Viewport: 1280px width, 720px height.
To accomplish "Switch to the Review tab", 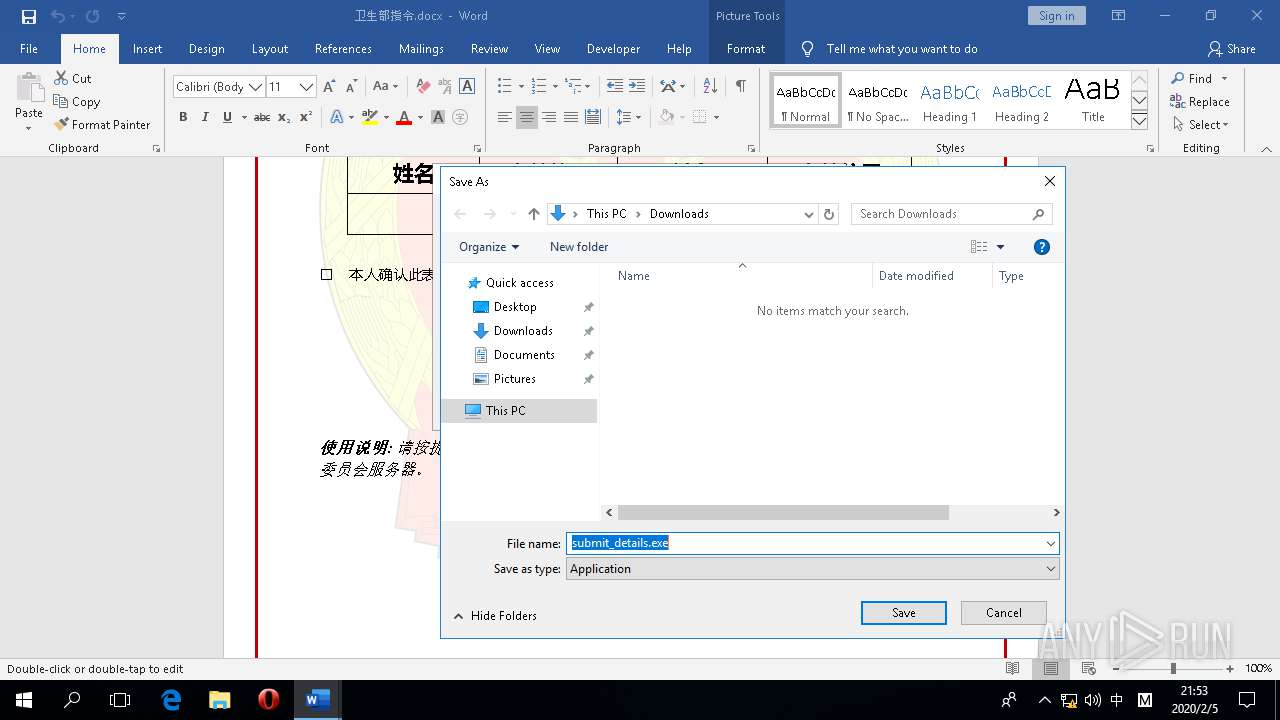I will [489, 48].
